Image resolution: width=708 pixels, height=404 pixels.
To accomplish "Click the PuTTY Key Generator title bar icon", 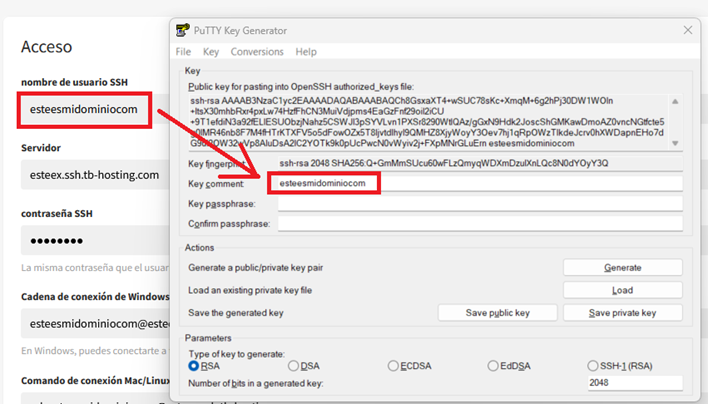I will (182, 29).
